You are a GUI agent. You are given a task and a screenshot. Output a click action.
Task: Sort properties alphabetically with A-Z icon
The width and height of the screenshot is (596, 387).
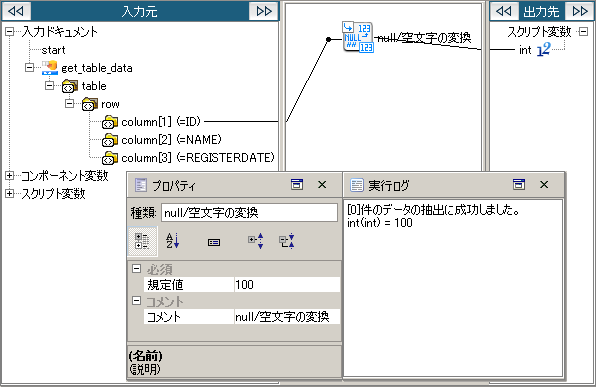pyautogui.click(x=172, y=241)
